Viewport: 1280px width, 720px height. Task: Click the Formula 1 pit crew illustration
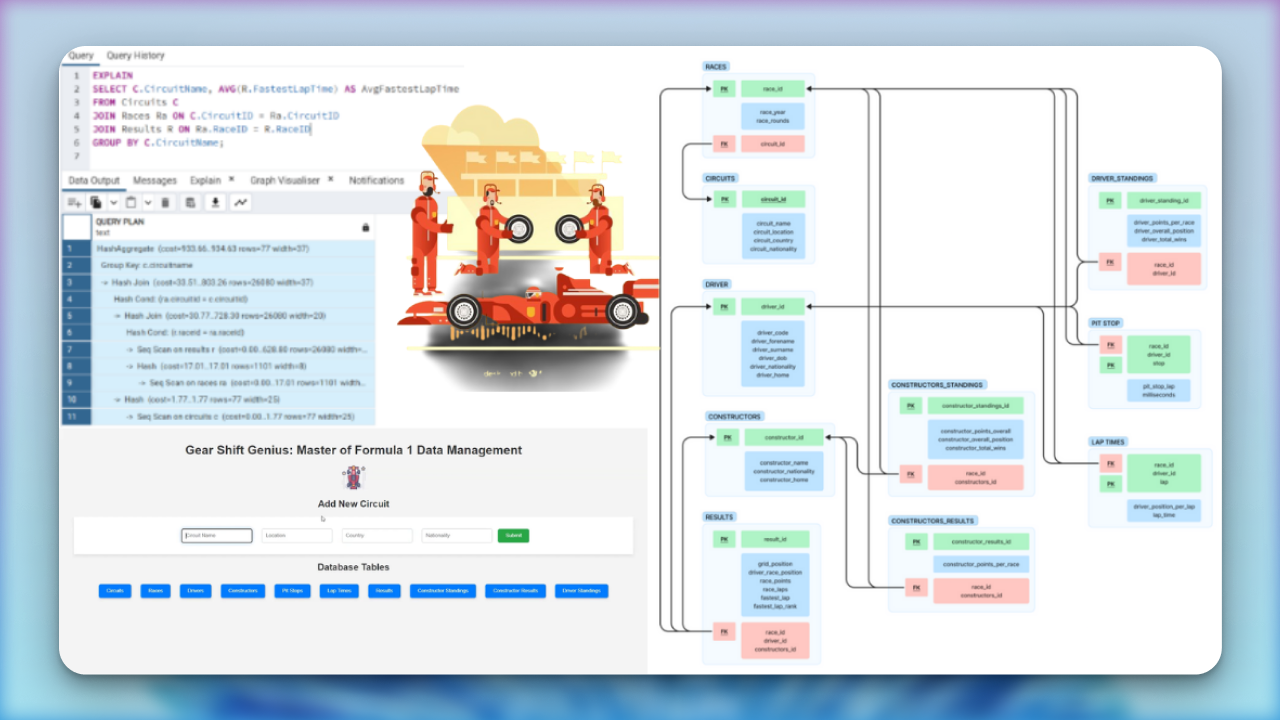point(530,250)
